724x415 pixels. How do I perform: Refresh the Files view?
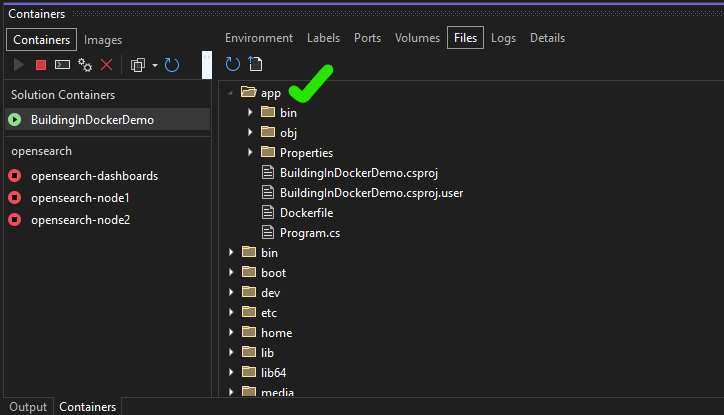tap(233, 64)
